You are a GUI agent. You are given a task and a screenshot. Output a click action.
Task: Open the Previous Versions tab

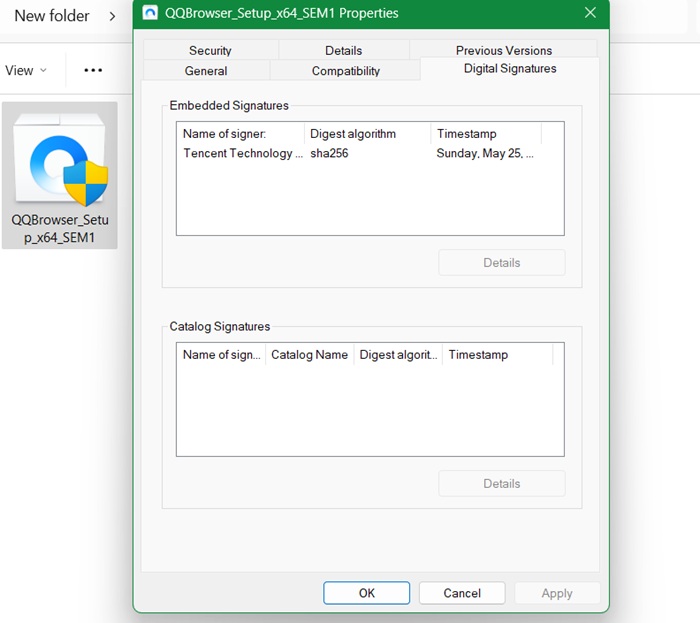pyautogui.click(x=504, y=49)
